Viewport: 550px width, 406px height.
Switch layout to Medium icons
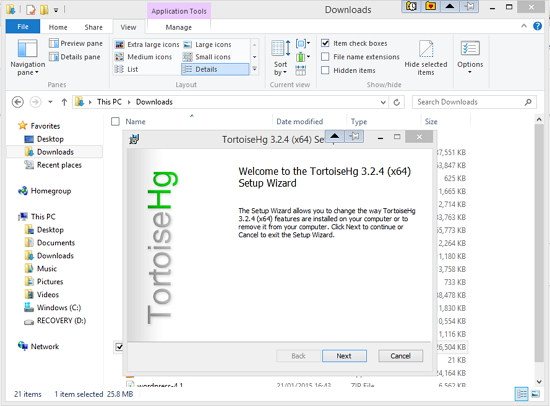point(143,57)
